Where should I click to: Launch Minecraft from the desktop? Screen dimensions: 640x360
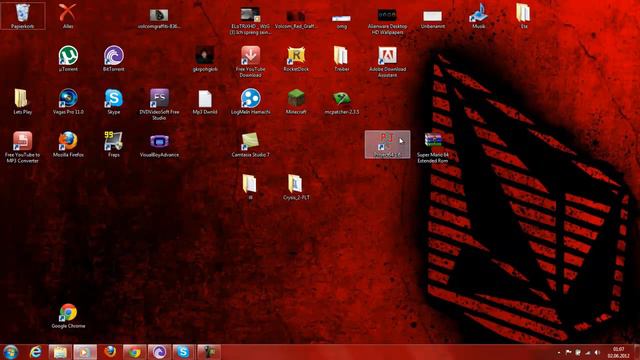click(296, 102)
